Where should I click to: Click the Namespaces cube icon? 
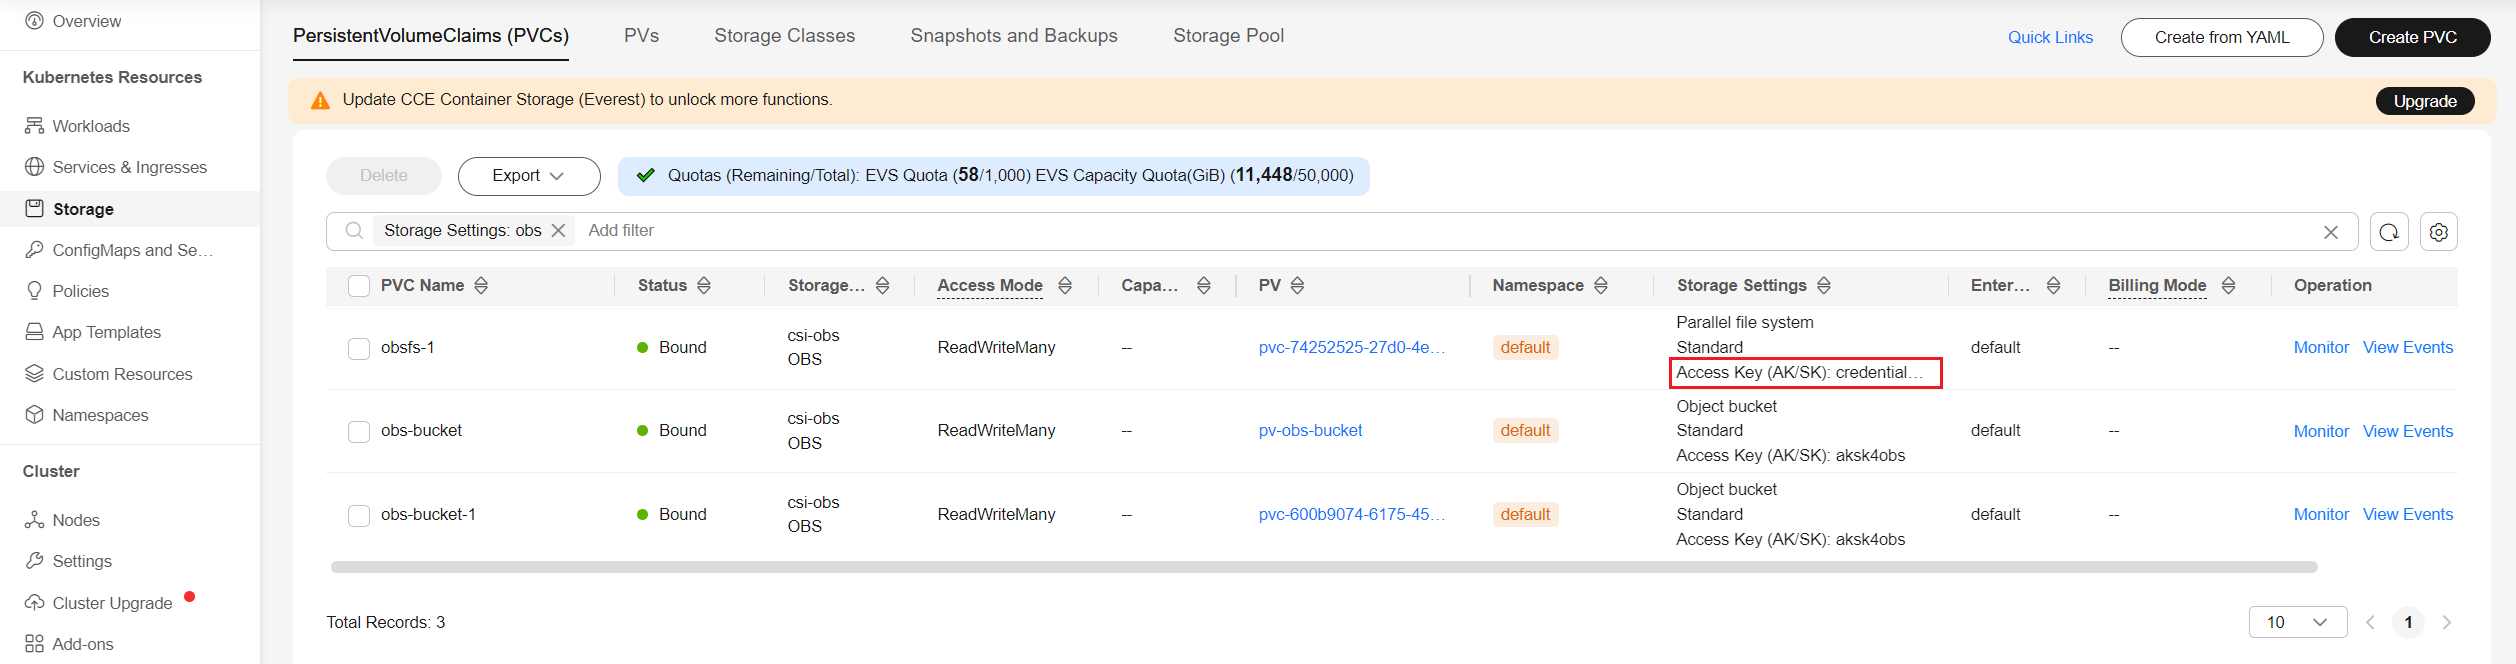coord(34,415)
